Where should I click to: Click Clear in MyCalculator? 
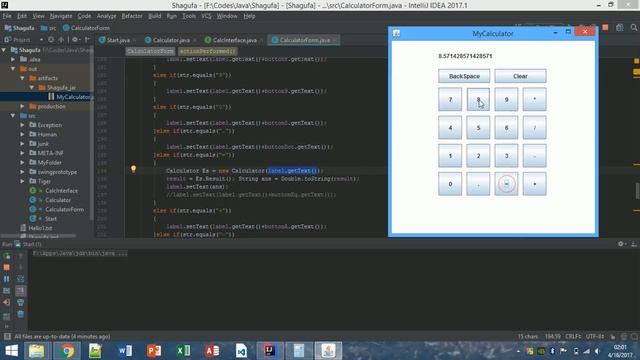pyautogui.click(x=520, y=76)
